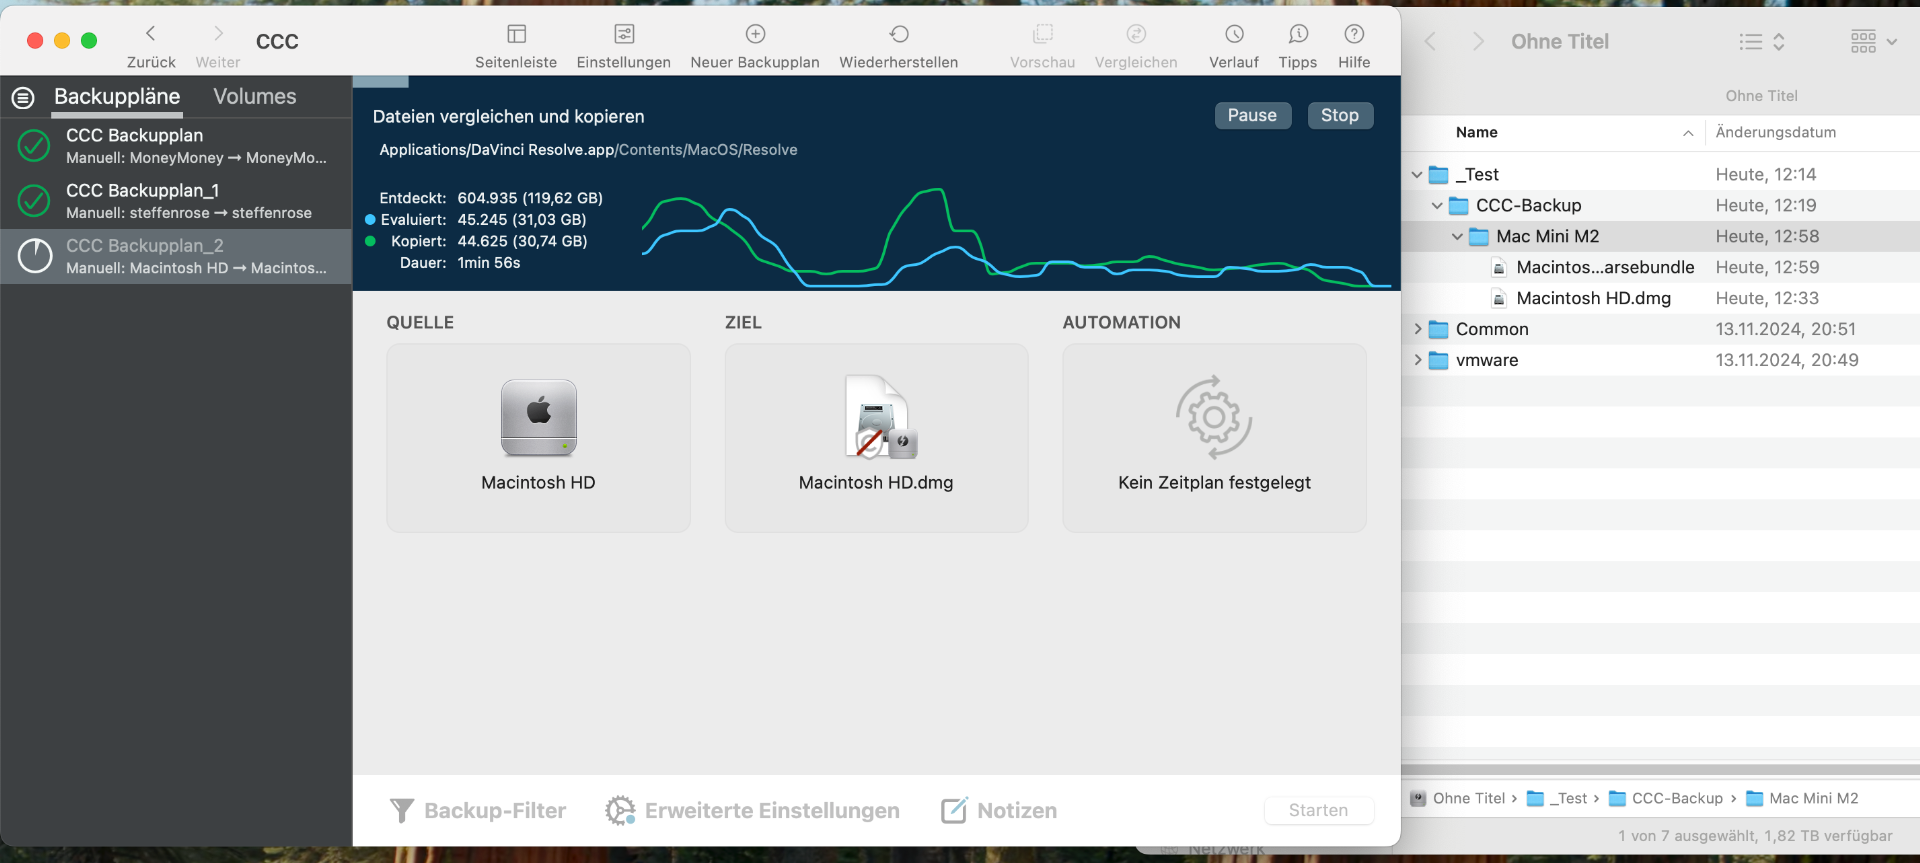Click the Vorschau preview icon
Image resolution: width=1920 pixels, height=863 pixels.
click(x=1043, y=34)
